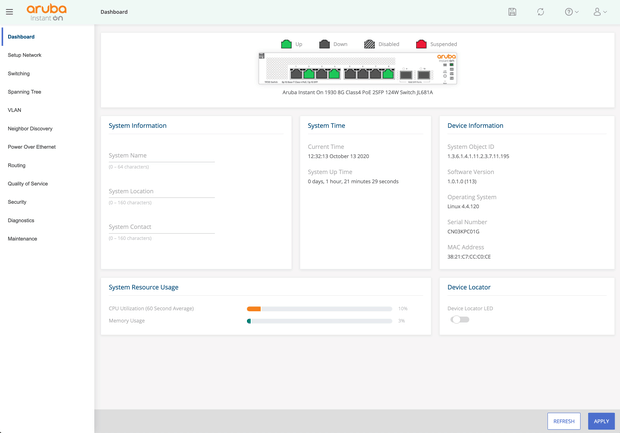Click the serial number CN03KPC01G
Viewport: 620px width, 433px height.
(x=463, y=232)
